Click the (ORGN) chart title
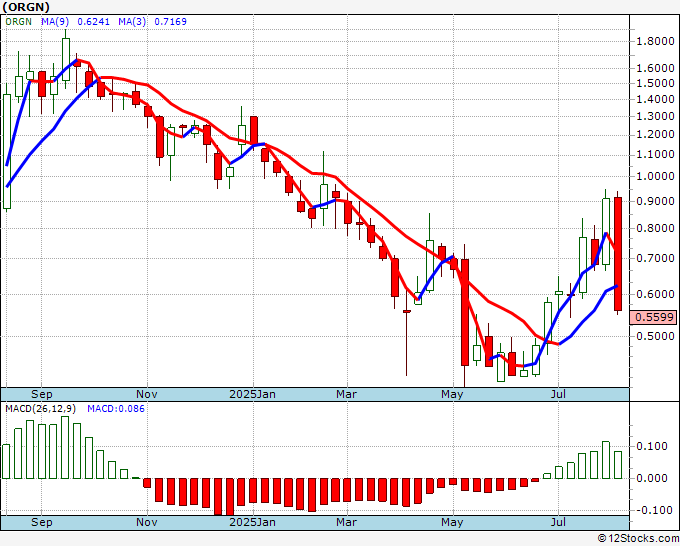This screenshot has height=546, width=680. (26, 7)
